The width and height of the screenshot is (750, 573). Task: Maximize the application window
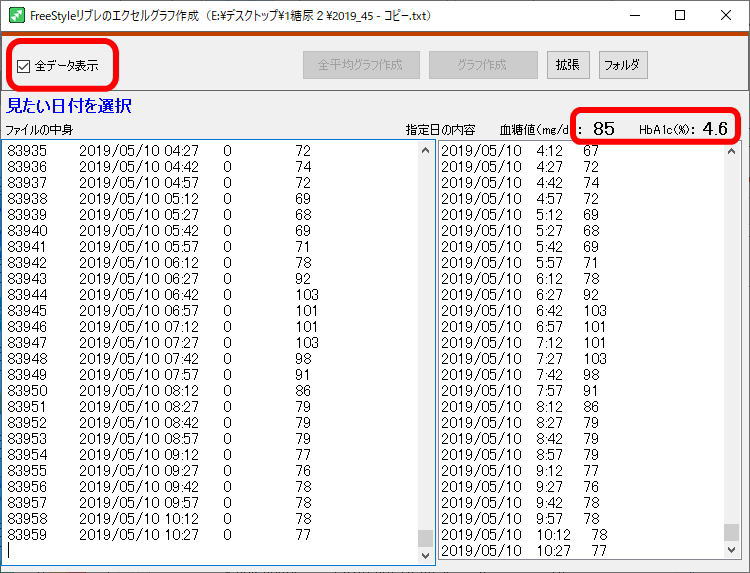tap(680, 15)
